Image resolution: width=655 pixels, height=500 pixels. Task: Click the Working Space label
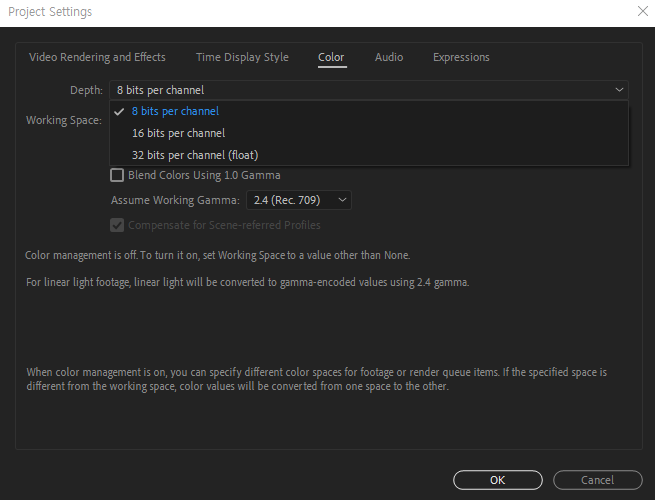[x=64, y=120]
